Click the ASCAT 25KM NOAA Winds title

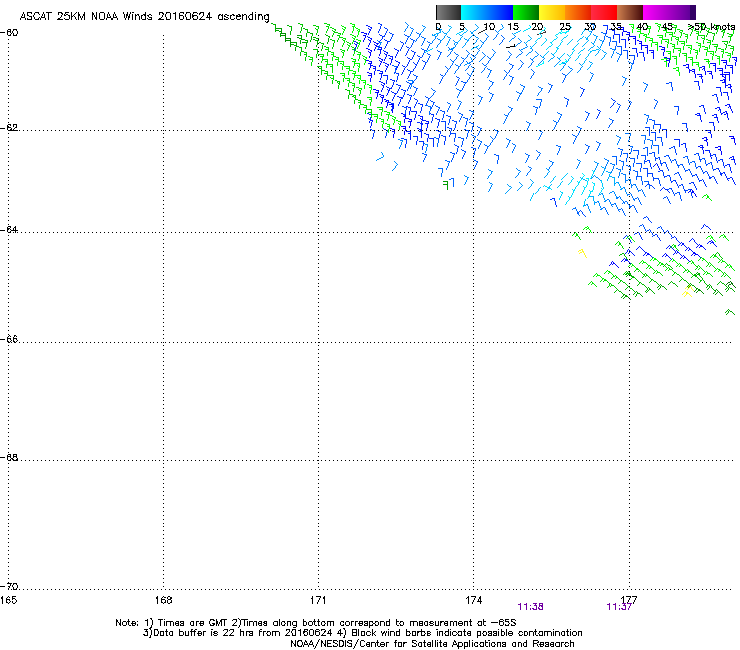point(144,17)
